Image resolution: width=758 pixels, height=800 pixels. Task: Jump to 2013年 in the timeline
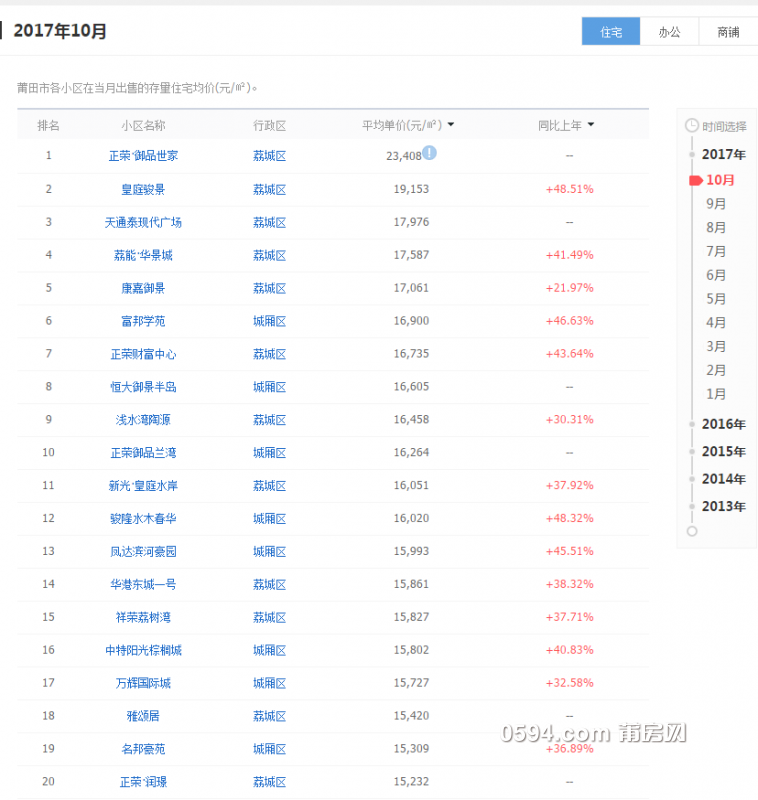(724, 507)
